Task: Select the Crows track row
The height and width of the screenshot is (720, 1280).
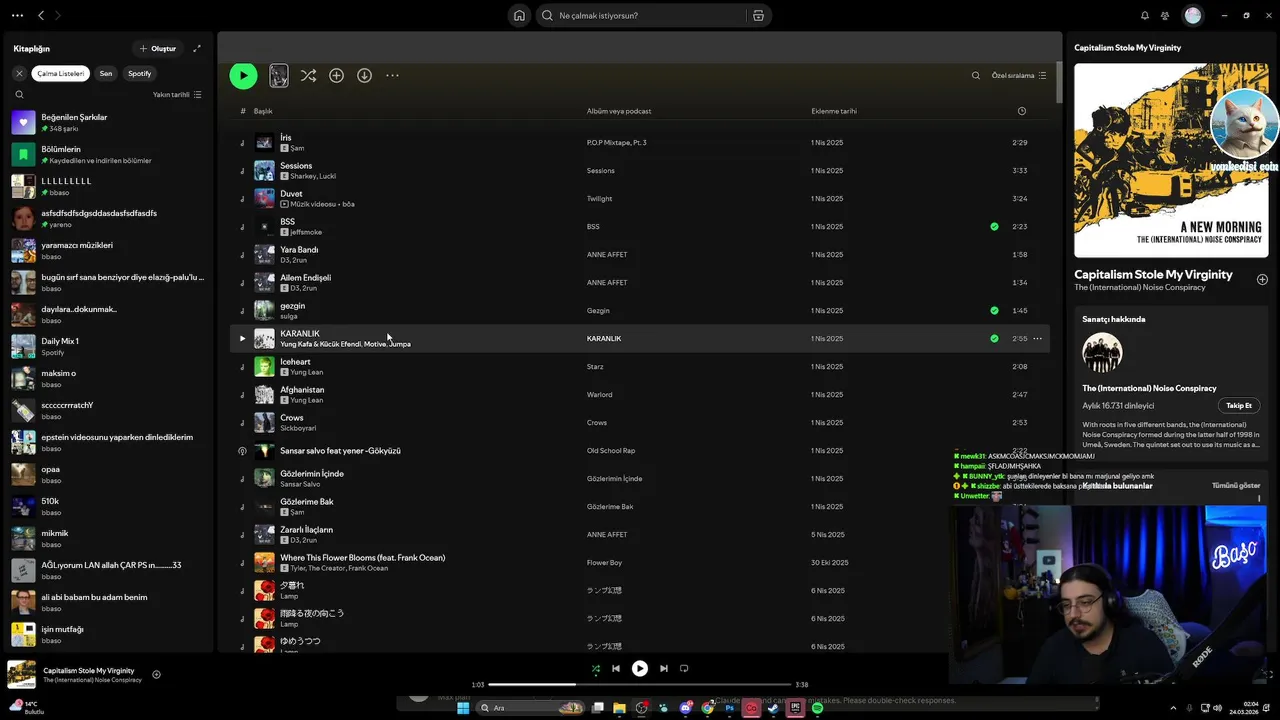Action: tap(640, 422)
